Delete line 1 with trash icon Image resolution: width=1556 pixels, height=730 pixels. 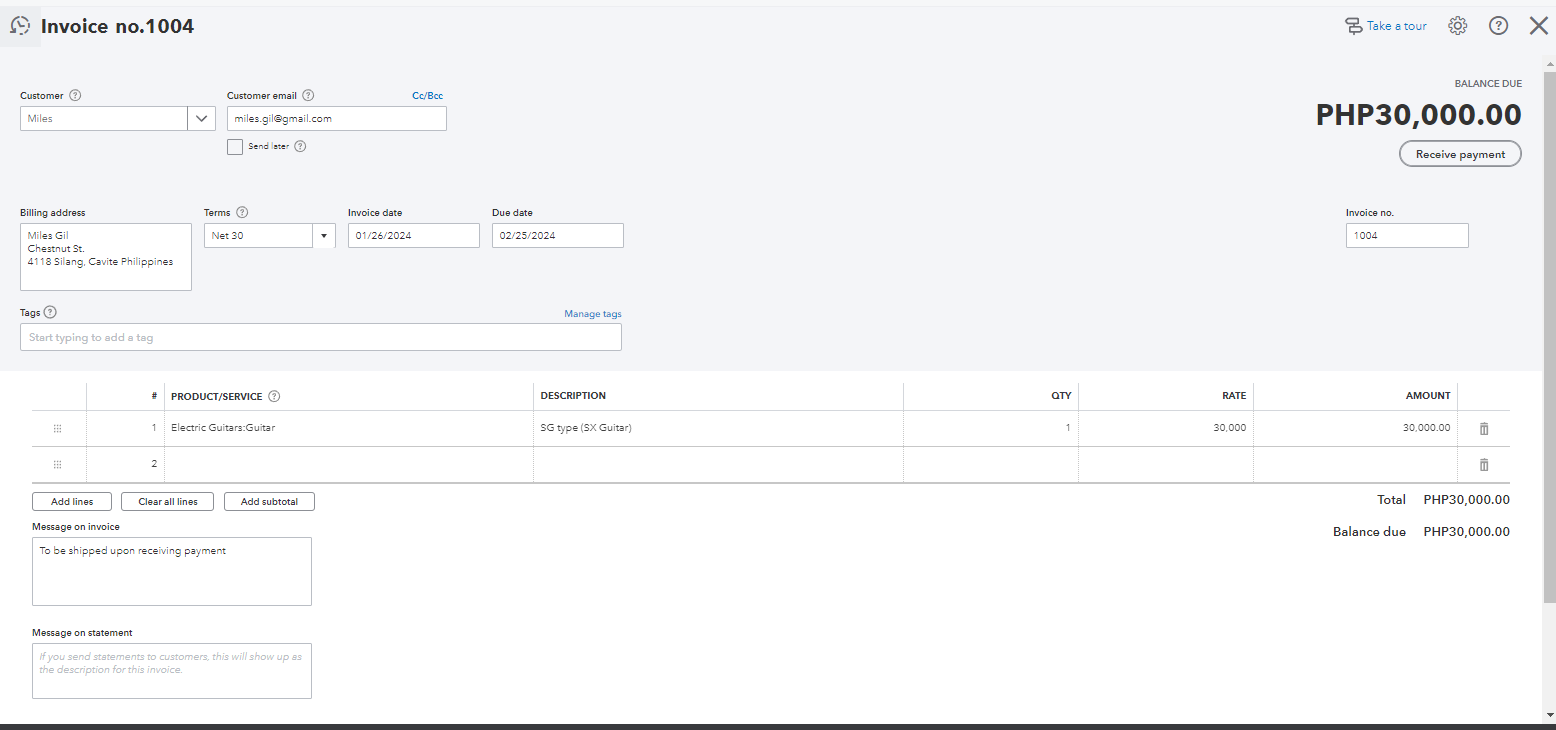pos(1484,428)
